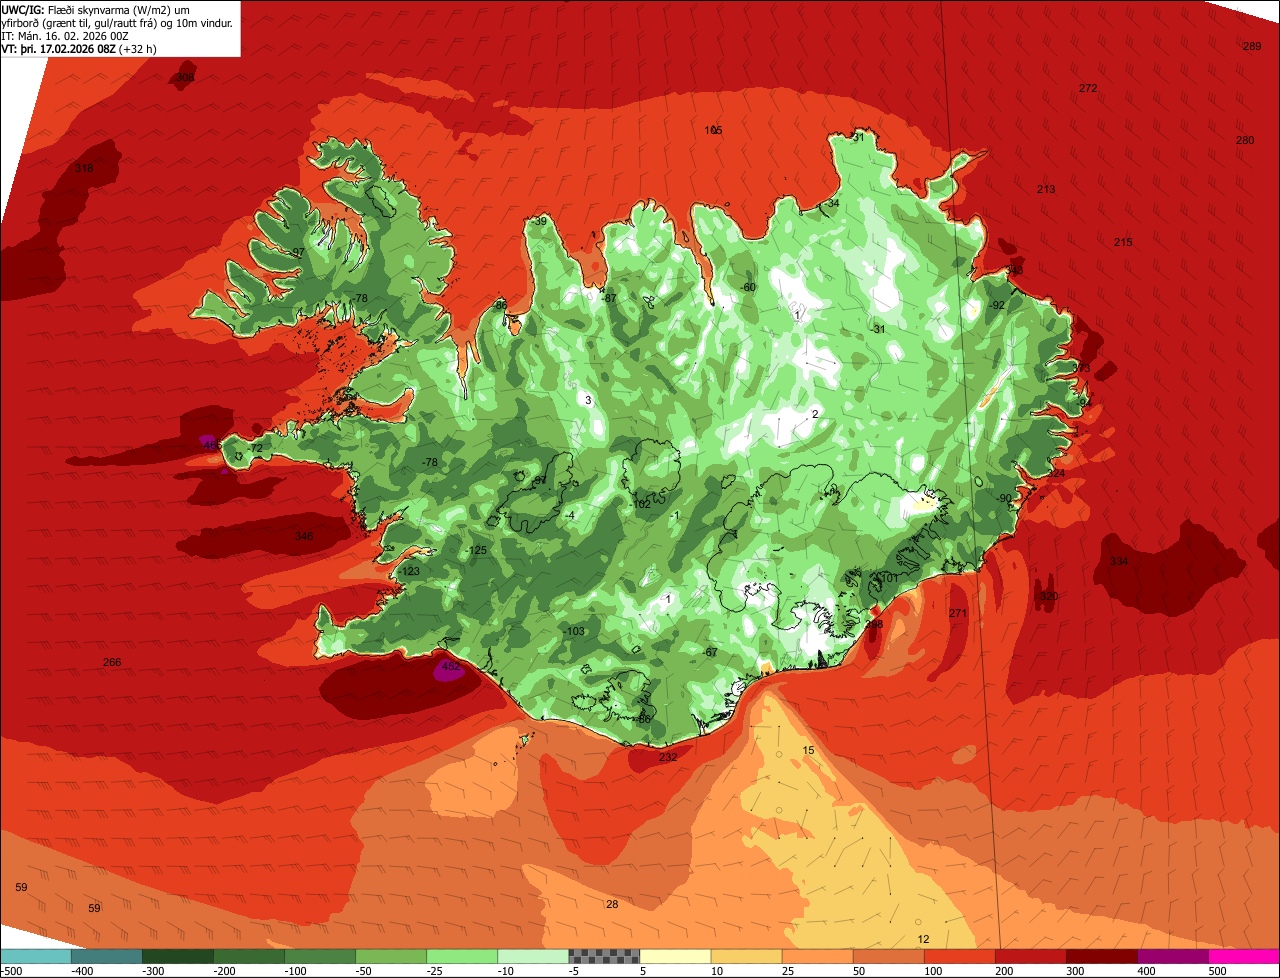This screenshot has height=978, width=1280.
Task: Click the legend label '500'
Action: [1217, 970]
